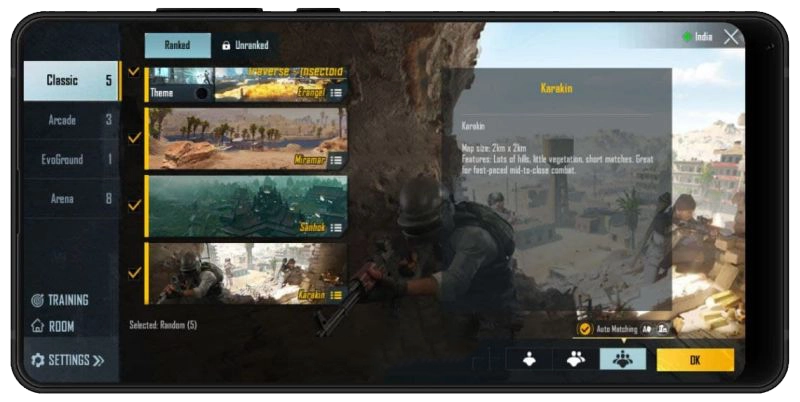Expand the Settings double-chevron arrows

point(98,361)
